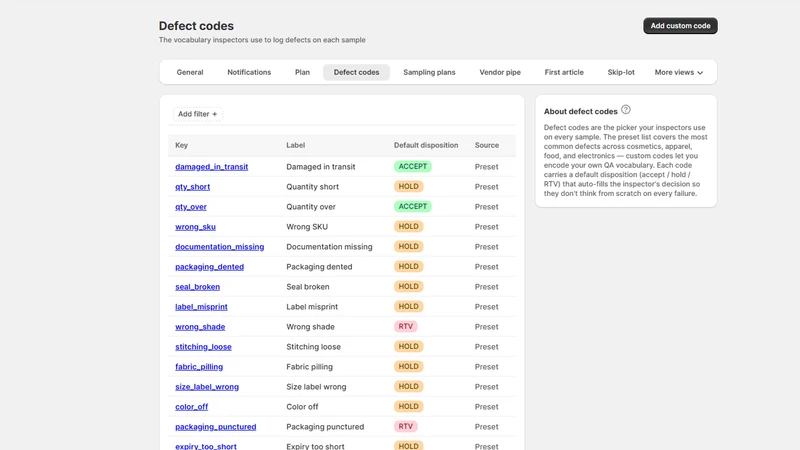This screenshot has height=450, width=800.
Task: Open the seal_broken code link
Action: pyautogui.click(x=197, y=287)
